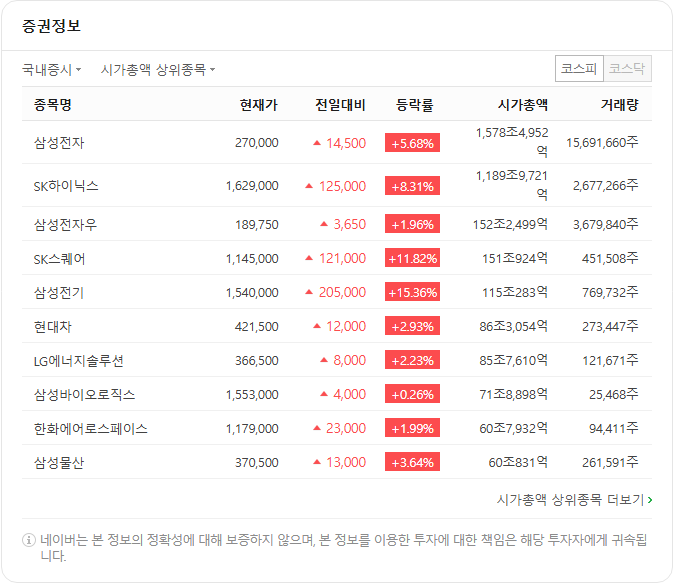Click the 205,000 change value for 삼성전기
This screenshot has height=583, width=673.
[x=342, y=292]
